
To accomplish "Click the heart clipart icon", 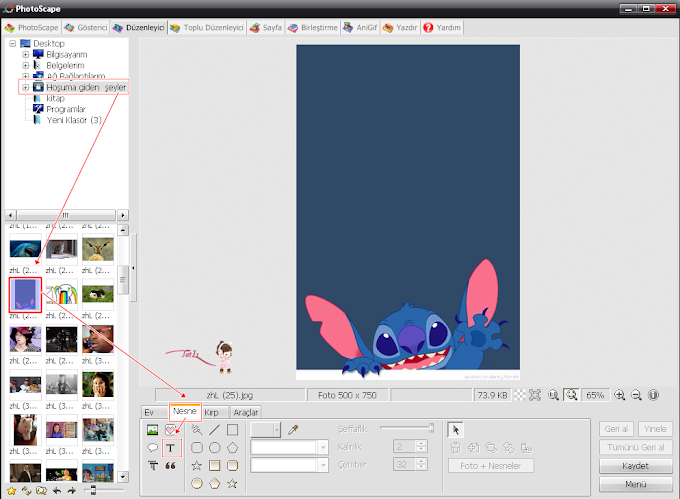I will click(x=170, y=430).
